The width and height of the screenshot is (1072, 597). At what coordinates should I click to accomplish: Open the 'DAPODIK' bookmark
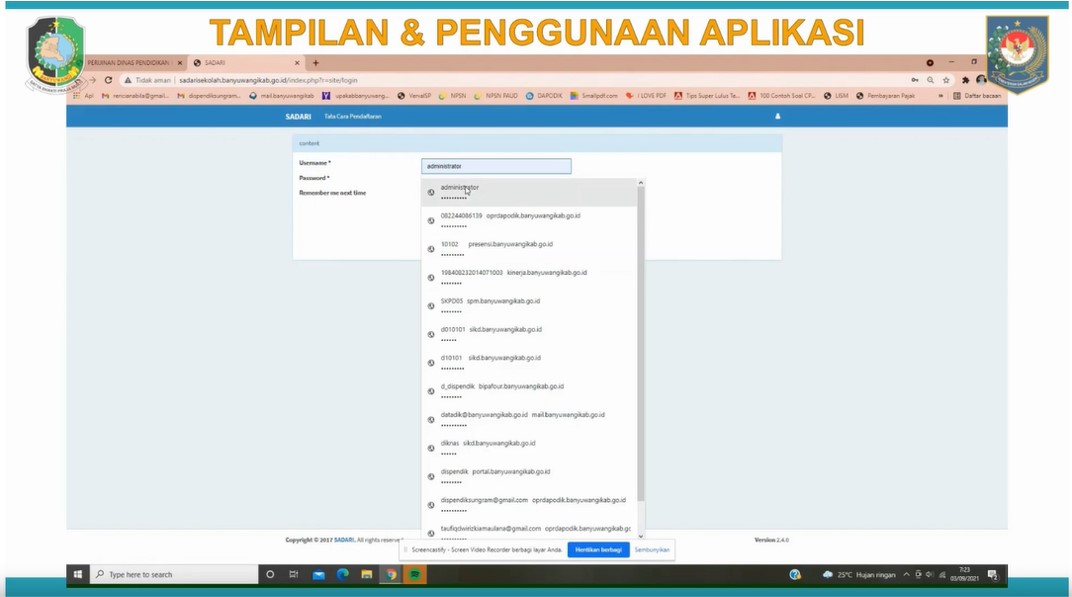click(x=545, y=96)
